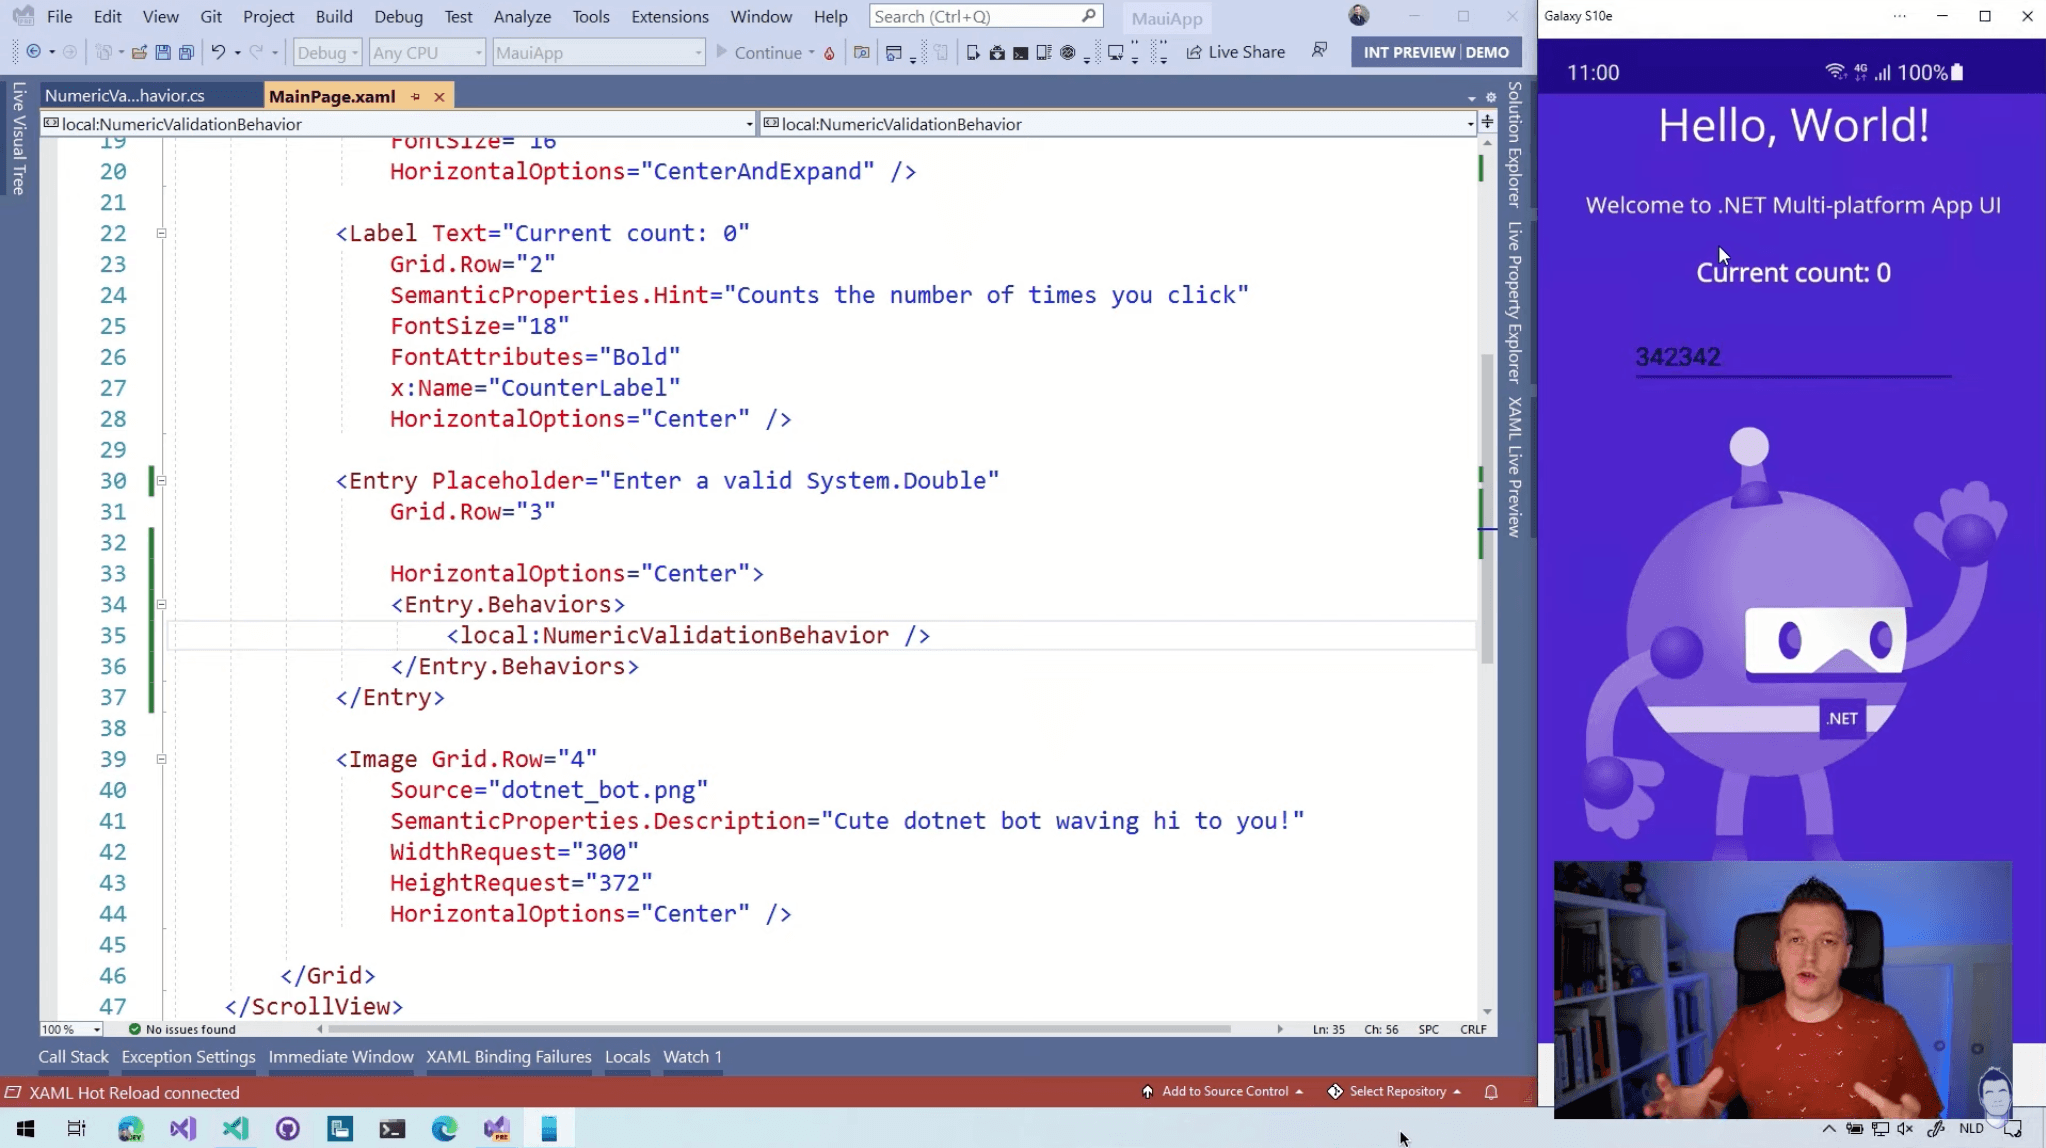Undo the last edit using the toolbar arrow
The width and height of the screenshot is (2046, 1148).
click(217, 52)
